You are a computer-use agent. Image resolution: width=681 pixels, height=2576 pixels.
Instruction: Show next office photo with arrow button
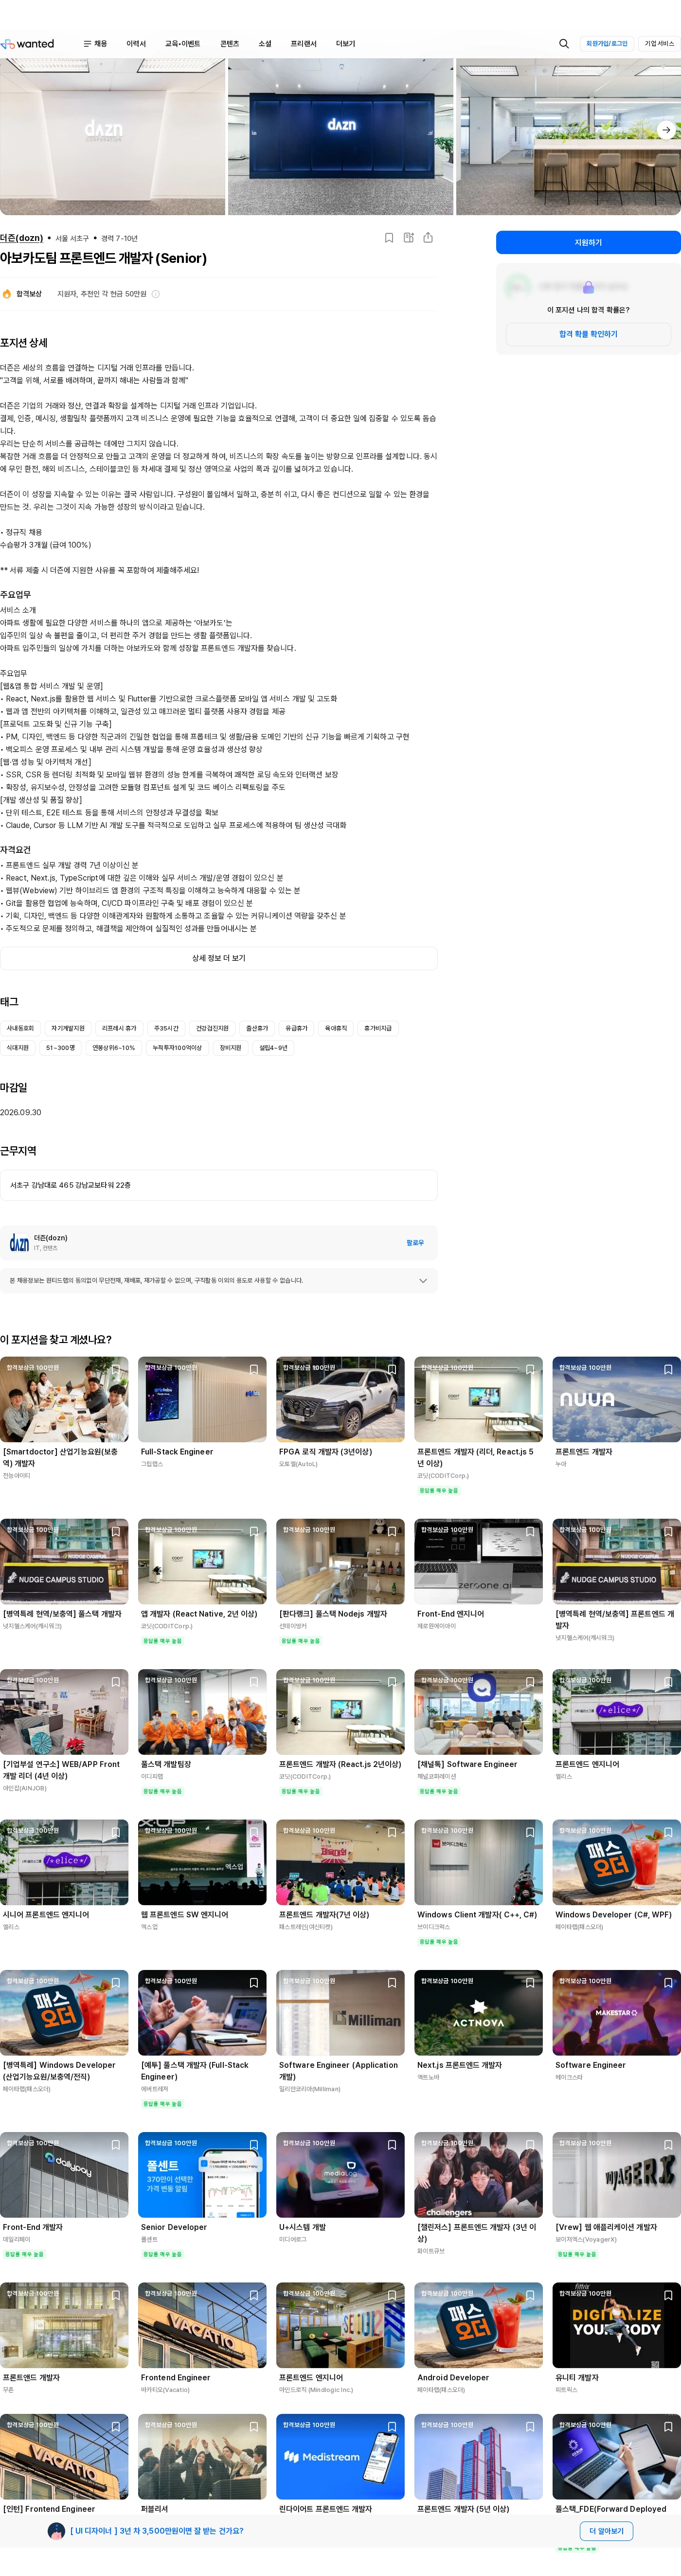tap(666, 130)
